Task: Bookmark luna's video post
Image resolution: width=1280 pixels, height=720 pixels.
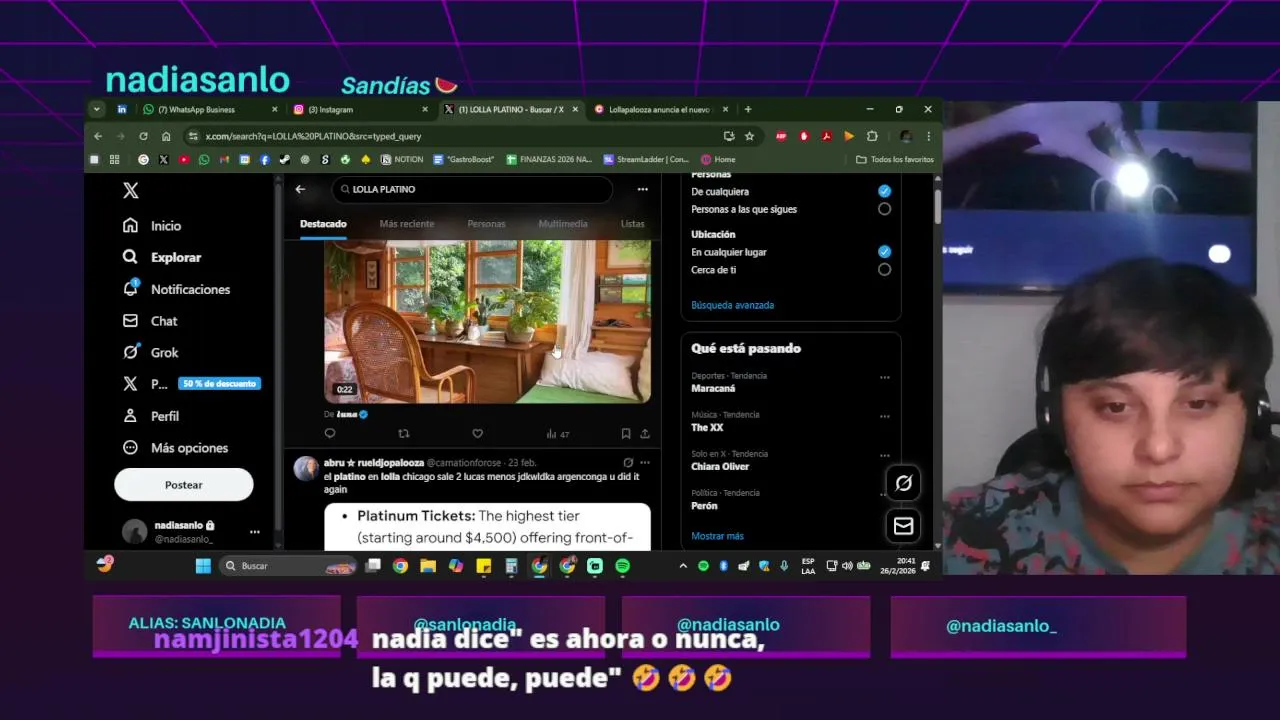Action: [625, 433]
